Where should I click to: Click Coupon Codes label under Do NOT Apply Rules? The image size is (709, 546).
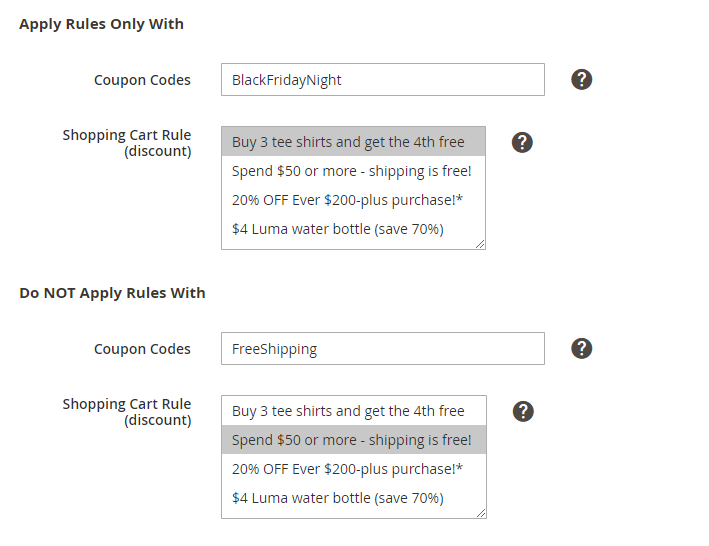pos(142,349)
